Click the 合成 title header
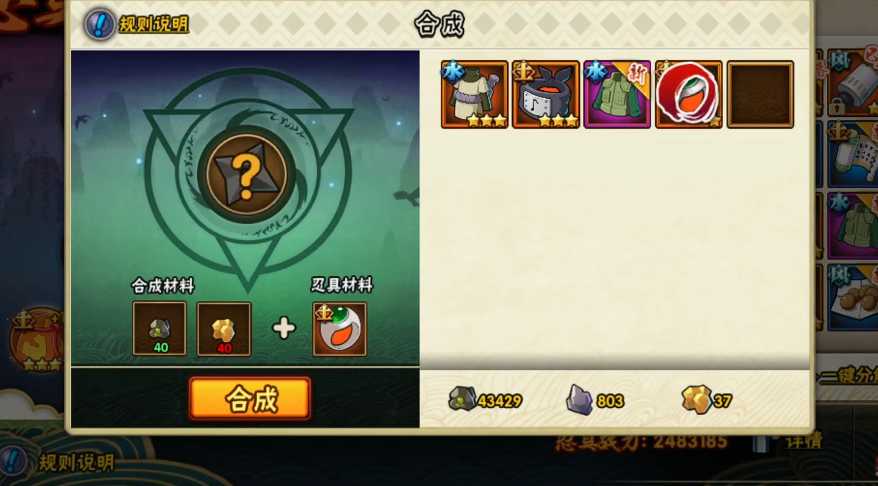878x486 pixels. [x=439, y=25]
